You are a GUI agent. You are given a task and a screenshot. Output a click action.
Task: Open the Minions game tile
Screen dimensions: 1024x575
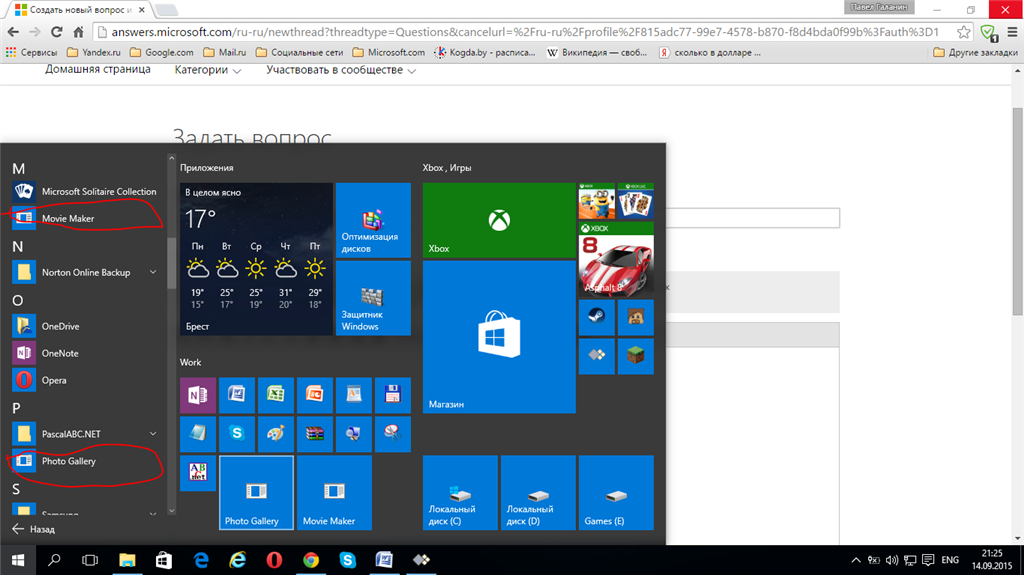[596, 201]
